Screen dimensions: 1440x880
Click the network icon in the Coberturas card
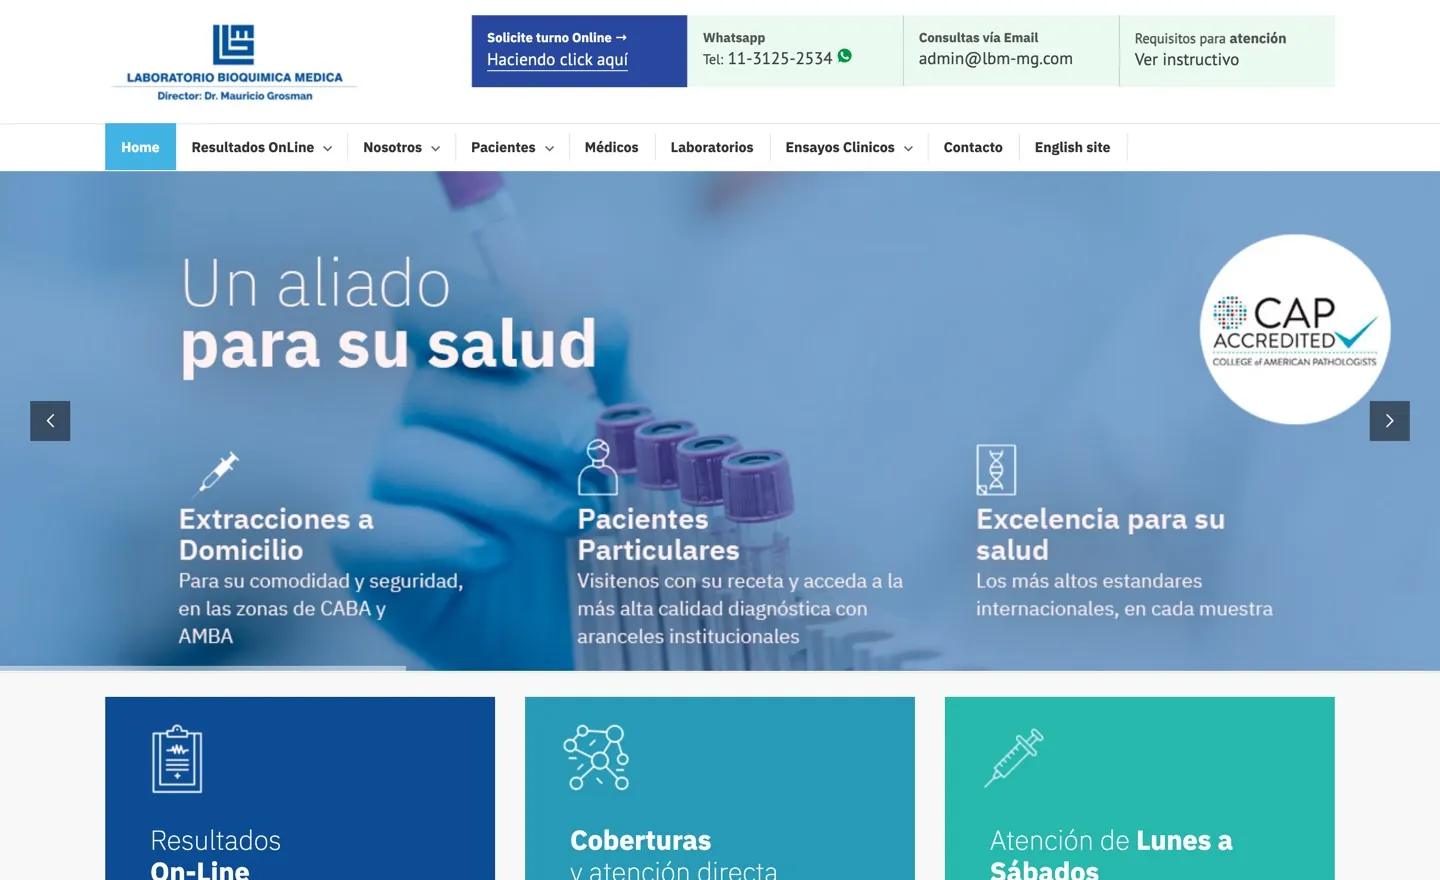coord(597,757)
